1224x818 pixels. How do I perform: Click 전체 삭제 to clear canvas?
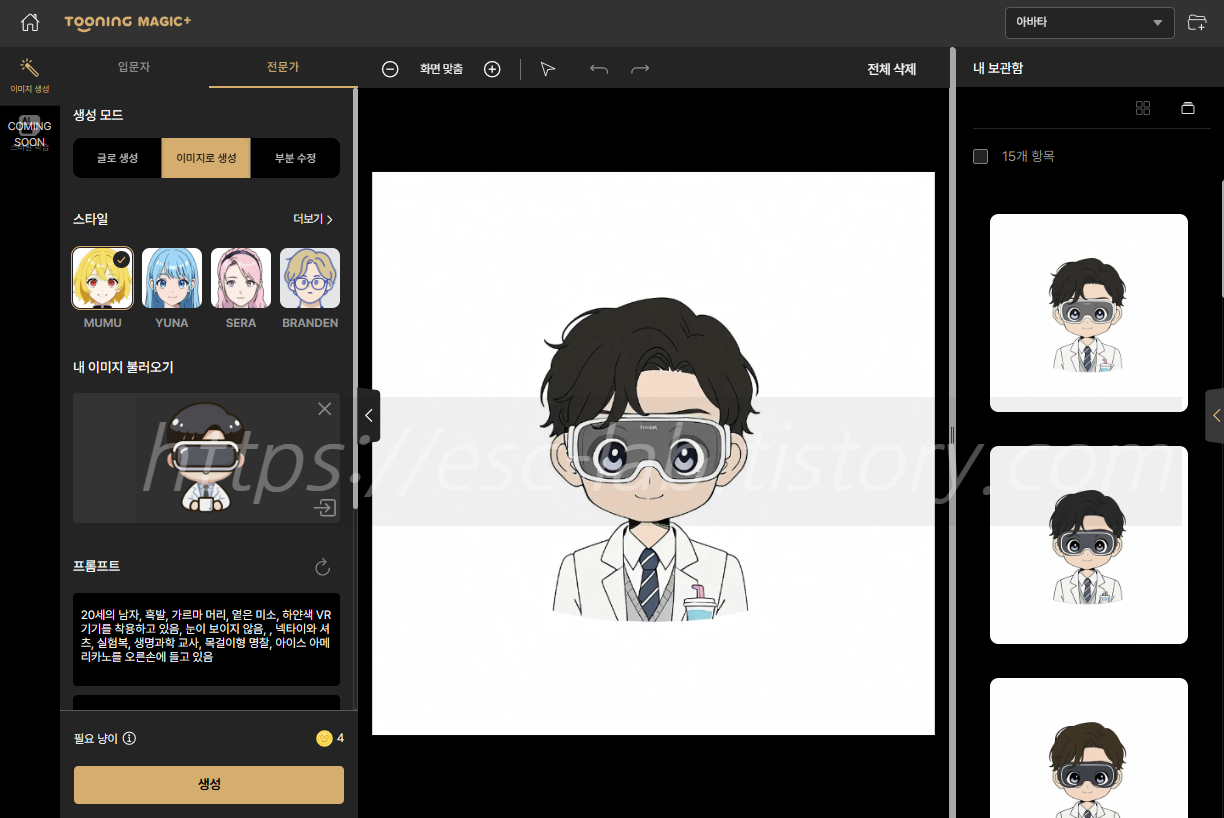[x=891, y=69]
